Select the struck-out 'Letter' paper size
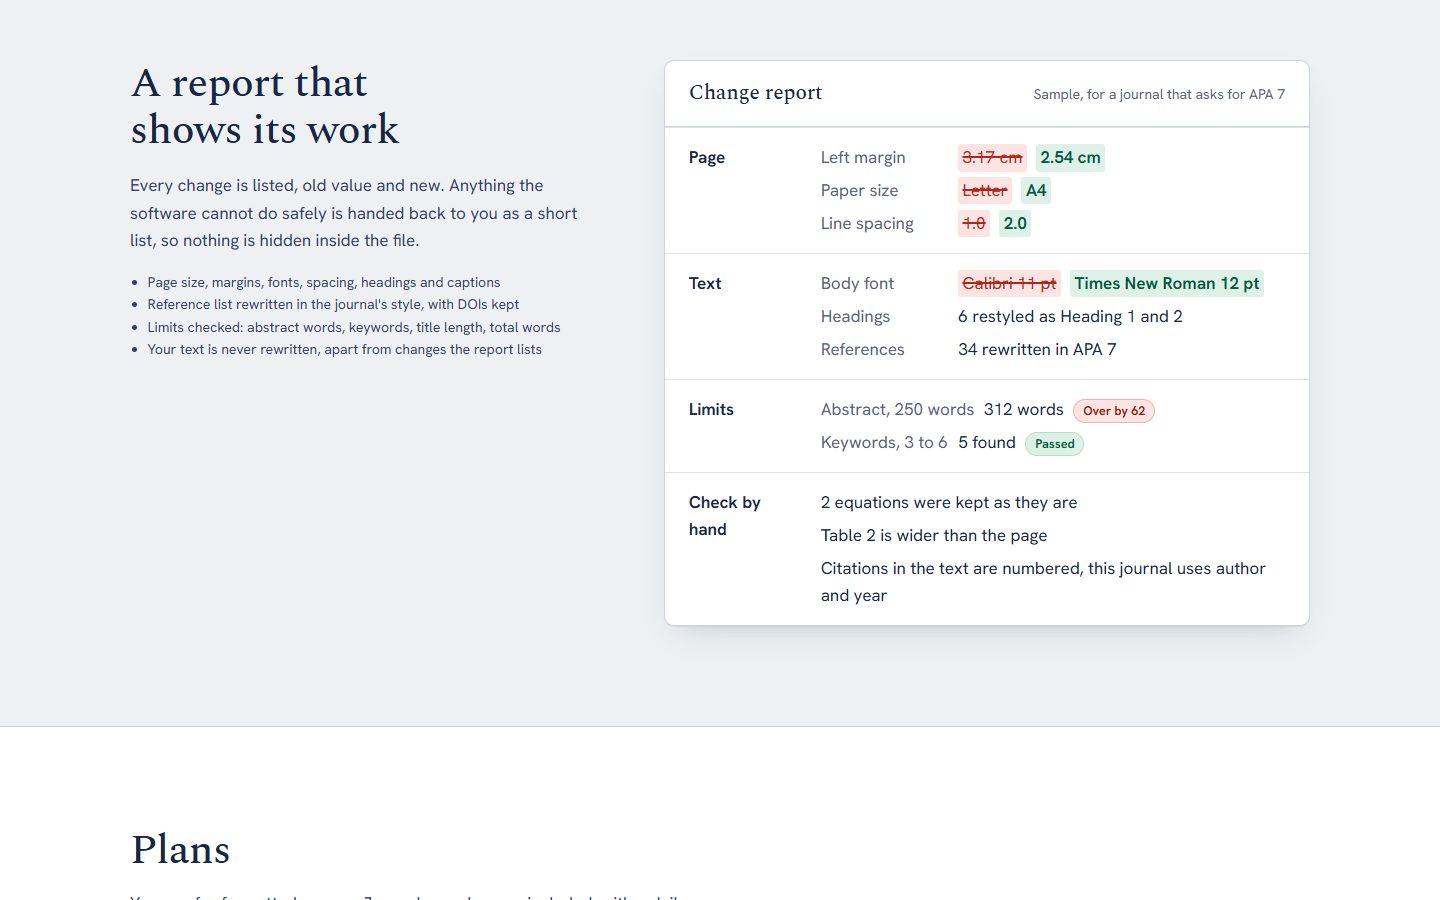The image size is (1440, 900). (985, 191)
